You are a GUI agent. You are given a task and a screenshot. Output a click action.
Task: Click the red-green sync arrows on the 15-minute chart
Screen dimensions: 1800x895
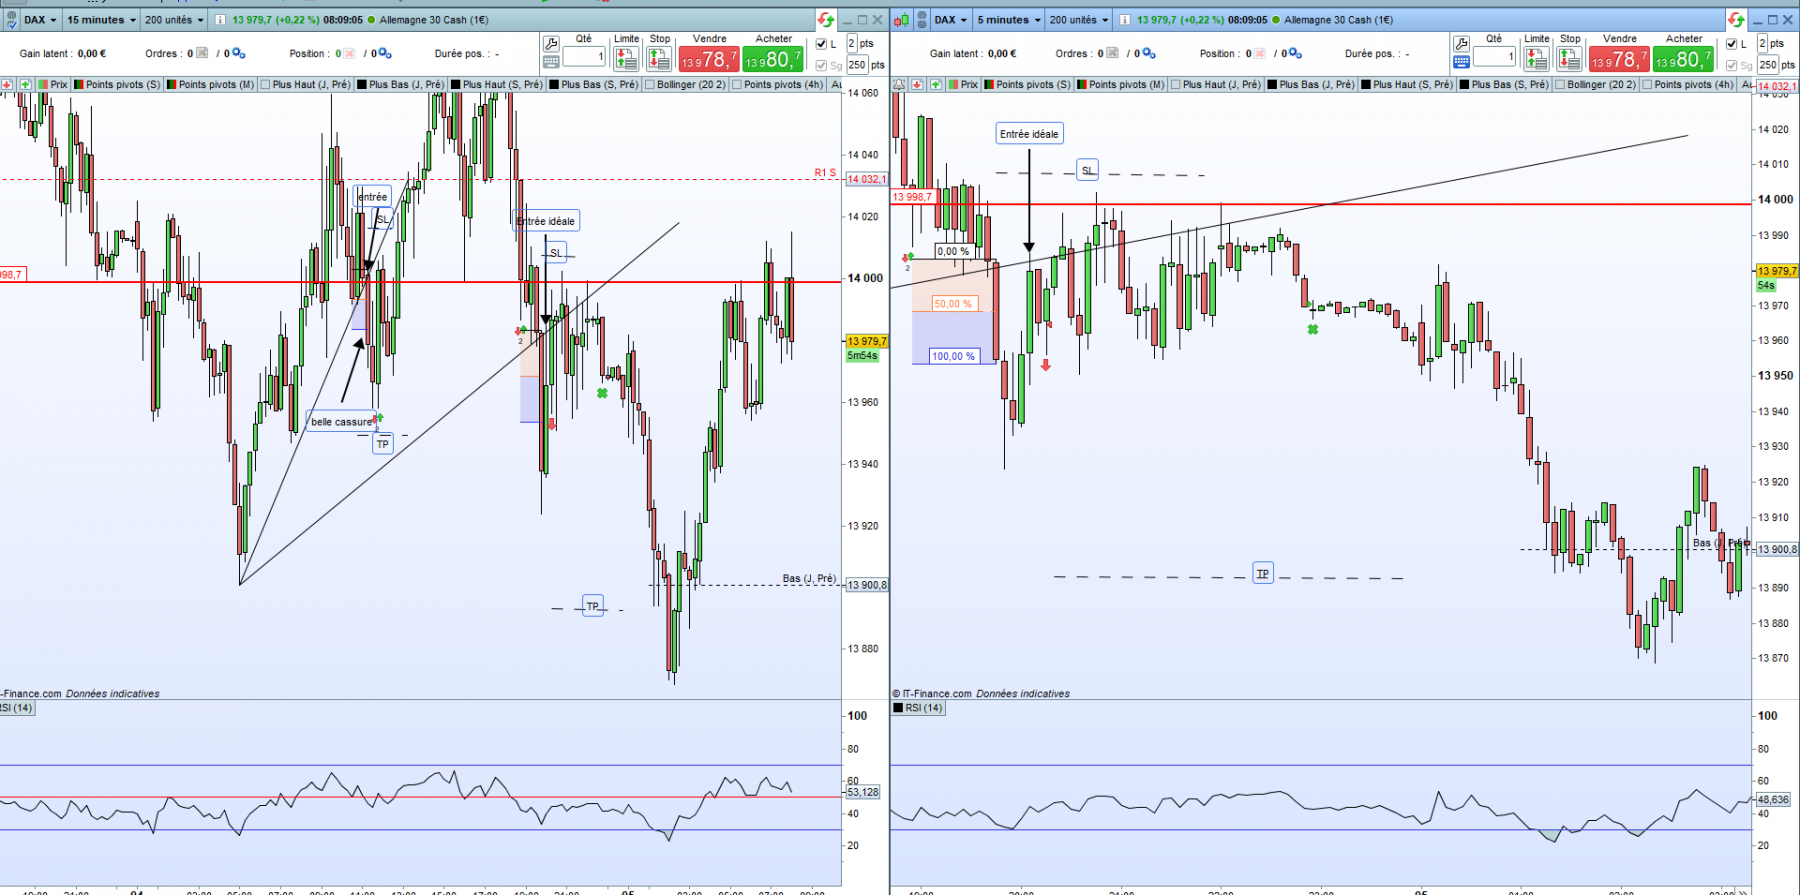click(x=825, y=20)
